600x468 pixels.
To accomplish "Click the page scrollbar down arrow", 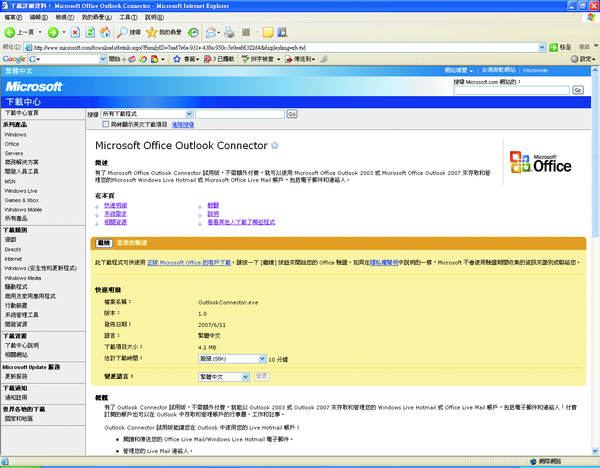I will [595, 451].
